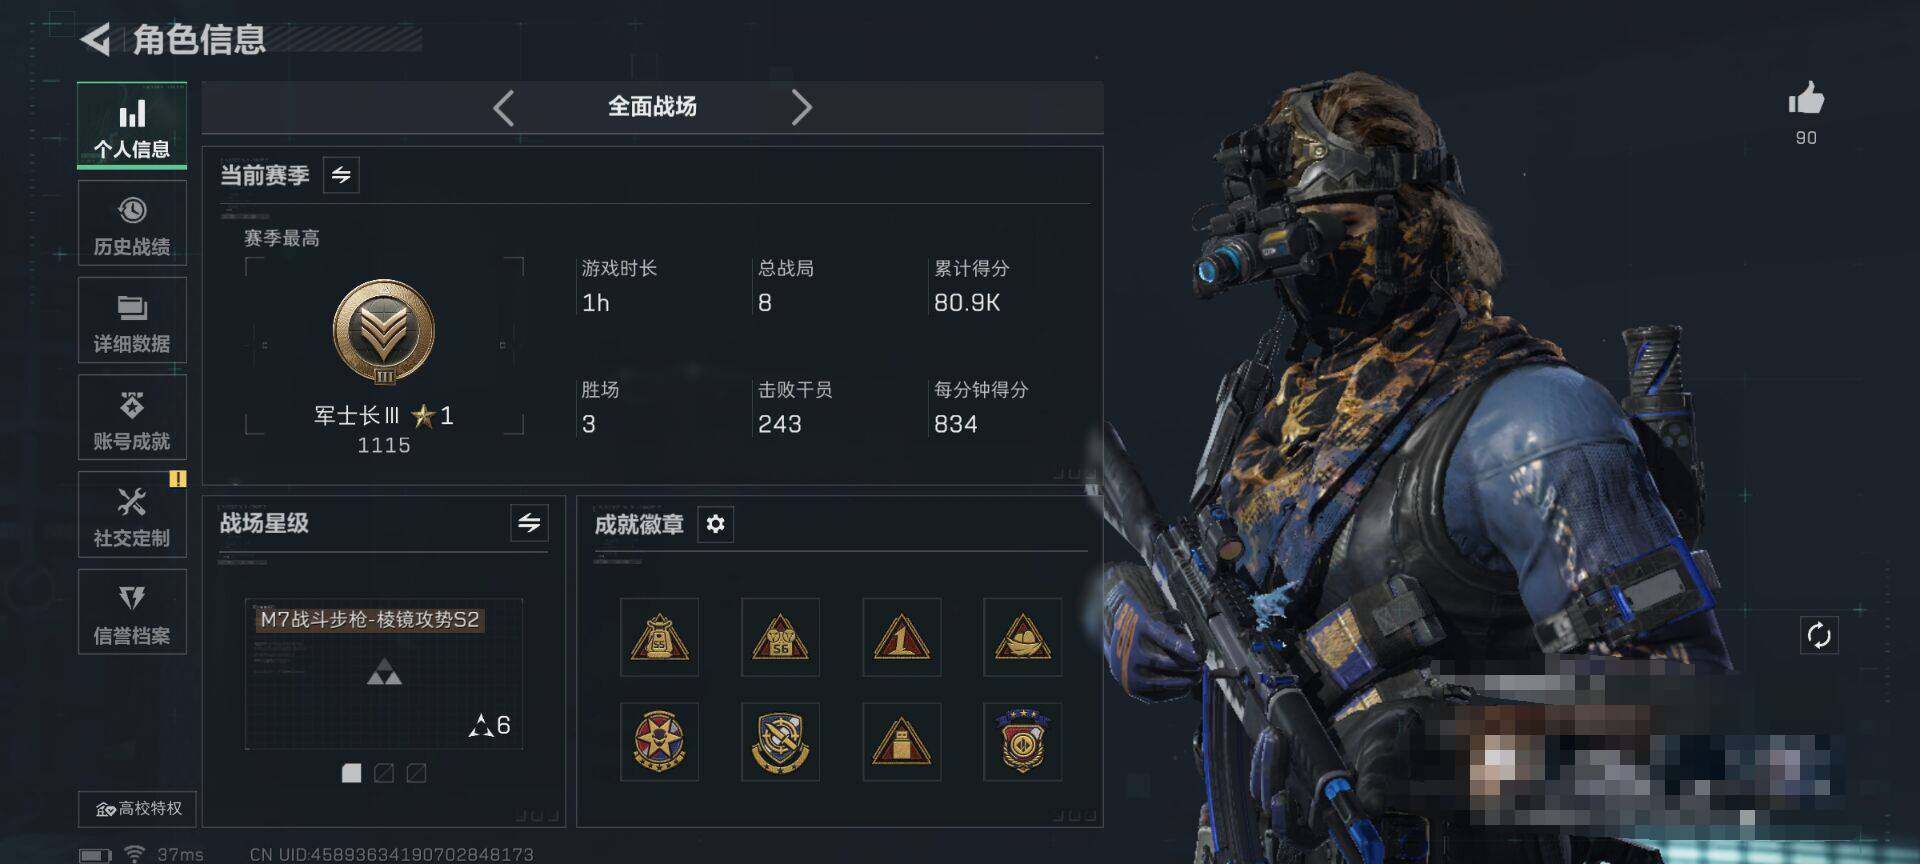Open the 社交定制 section
The width and height of the screenshot is (1920, 864).
[x=132, y=515]
